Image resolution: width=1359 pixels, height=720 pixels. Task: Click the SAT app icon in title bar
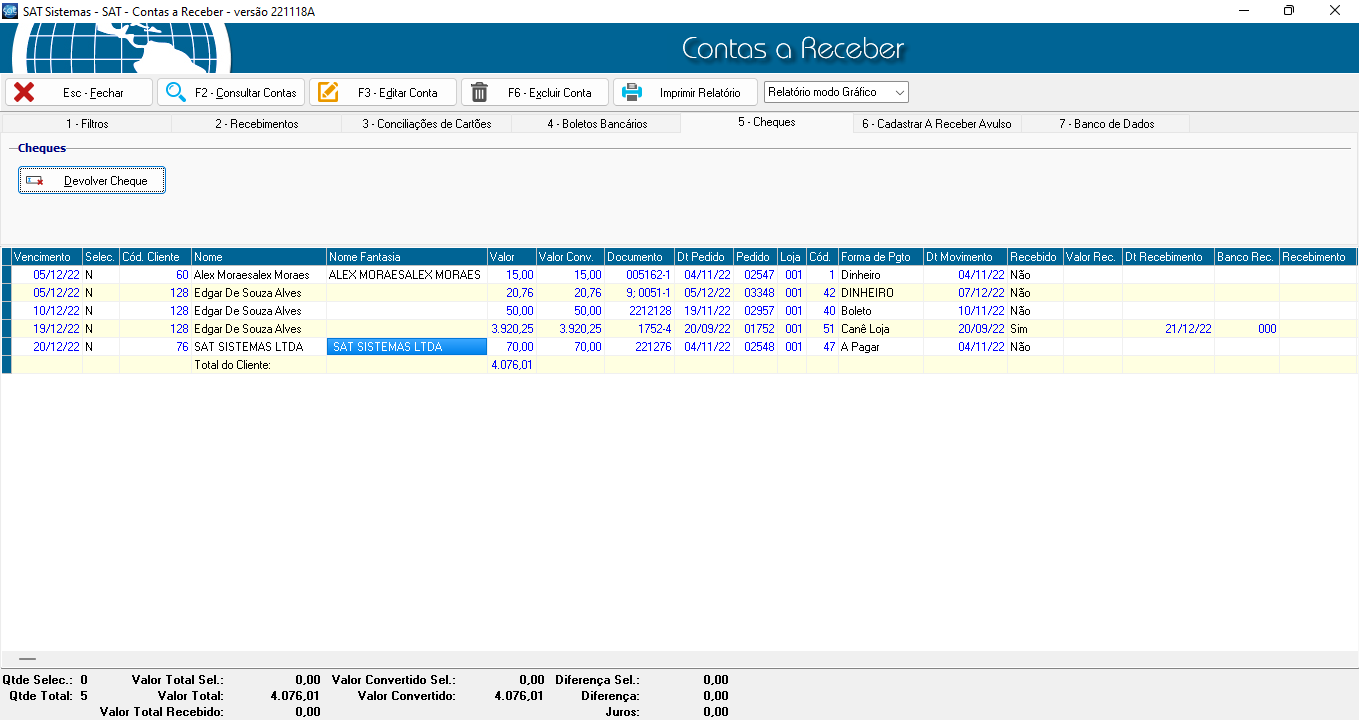point(10,10)
